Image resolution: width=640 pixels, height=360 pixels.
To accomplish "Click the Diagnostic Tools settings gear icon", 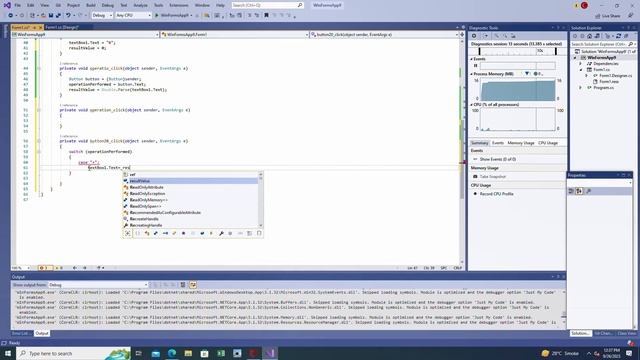I will (474, 36).
